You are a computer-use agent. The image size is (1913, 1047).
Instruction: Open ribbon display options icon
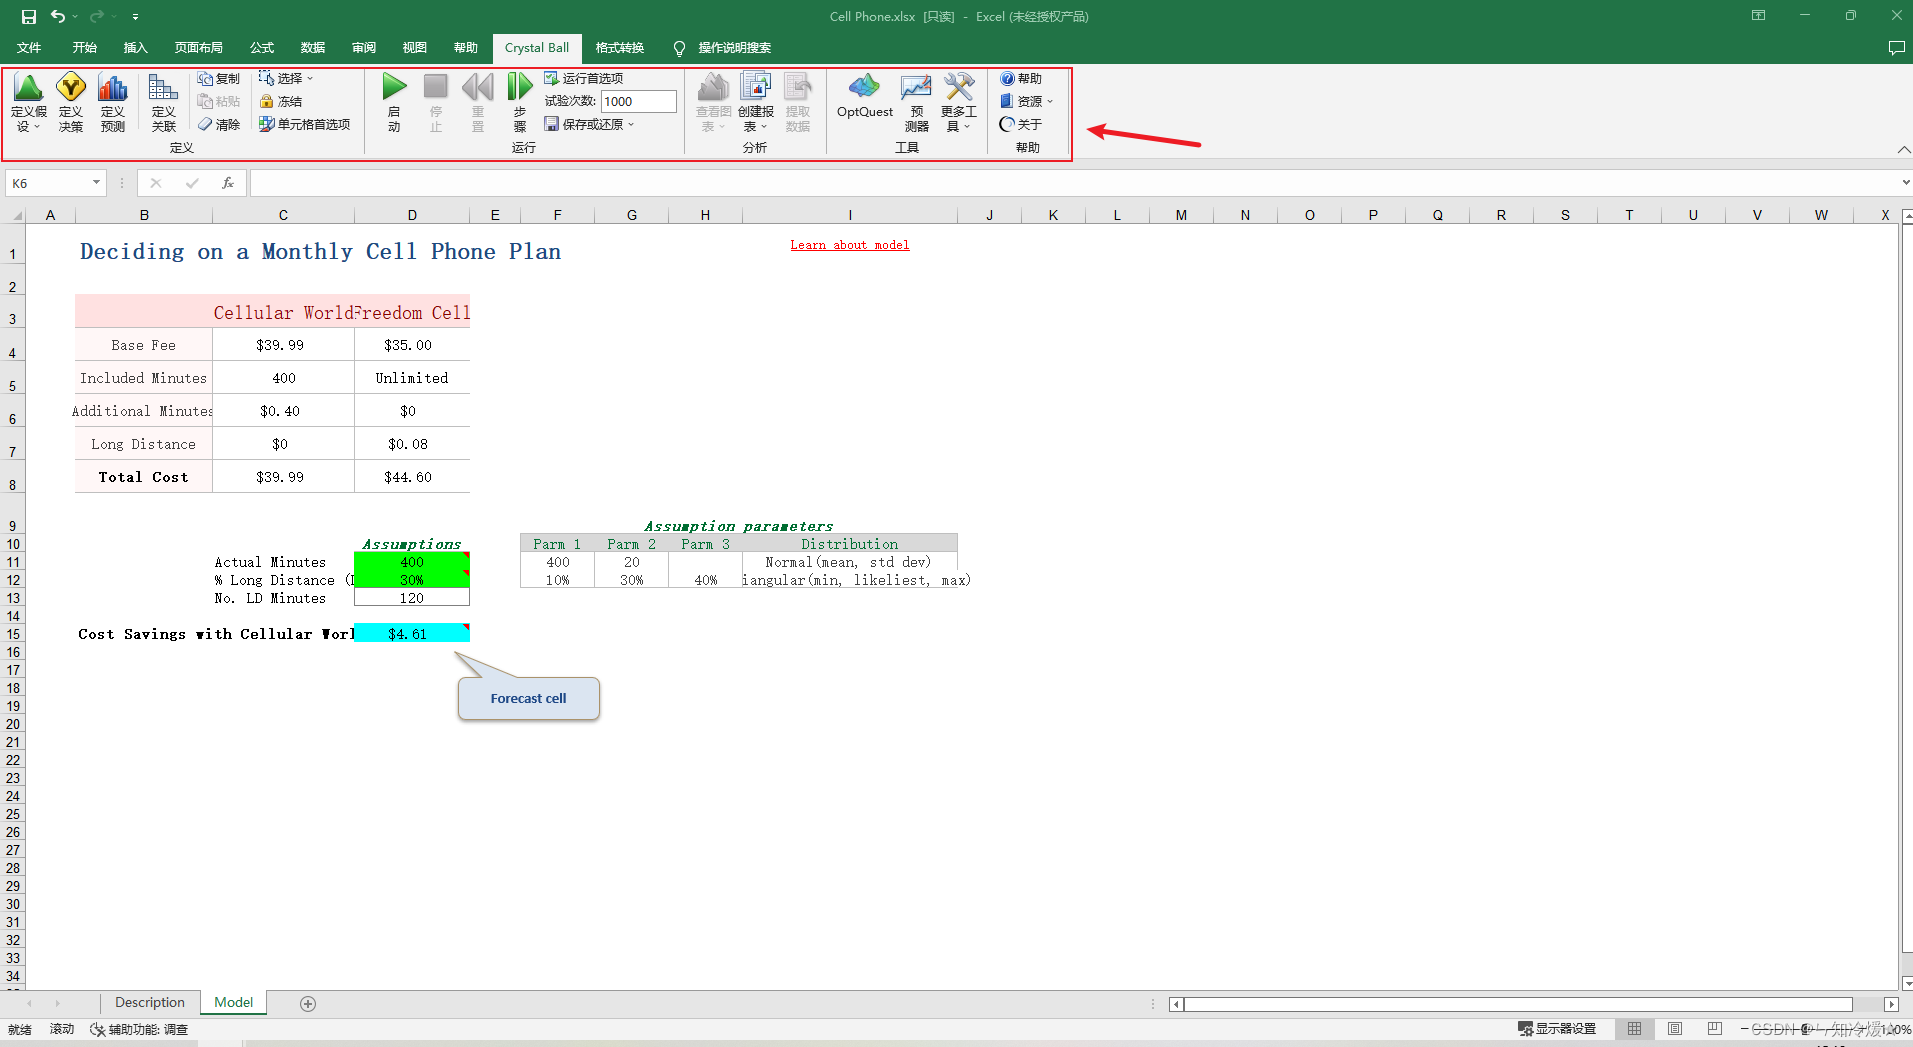click(1759, 16)
